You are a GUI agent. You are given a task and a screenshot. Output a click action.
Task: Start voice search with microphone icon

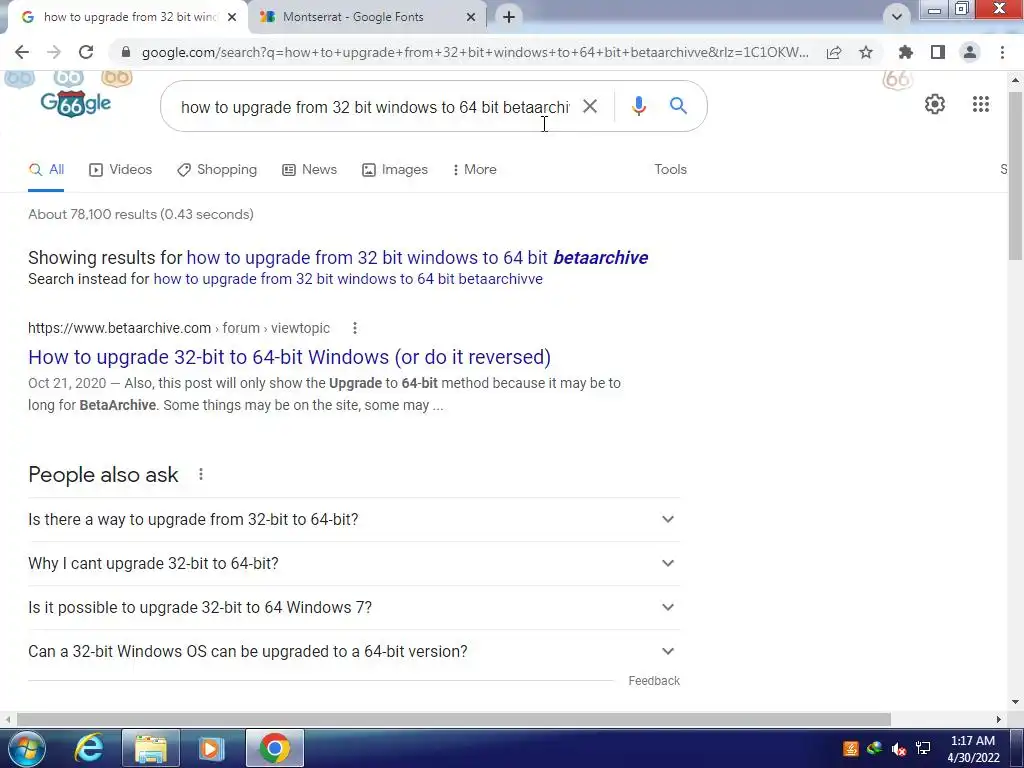click(639, 106)
